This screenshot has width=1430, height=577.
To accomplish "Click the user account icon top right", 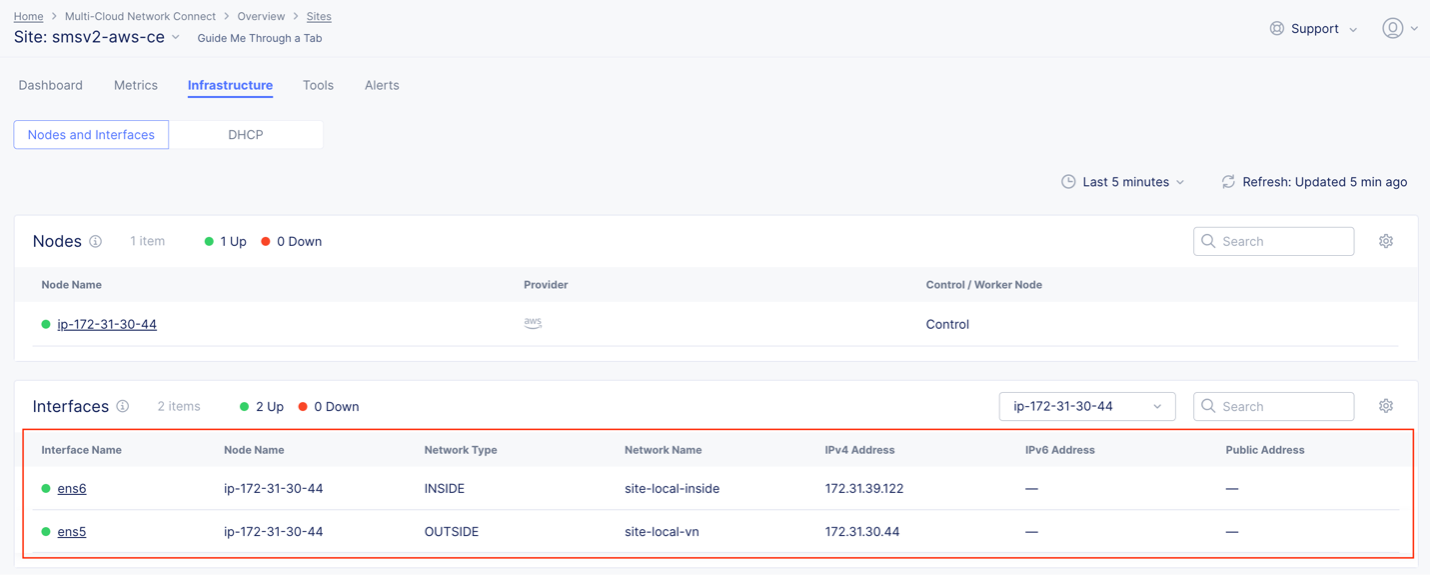I will point(1394,28).
